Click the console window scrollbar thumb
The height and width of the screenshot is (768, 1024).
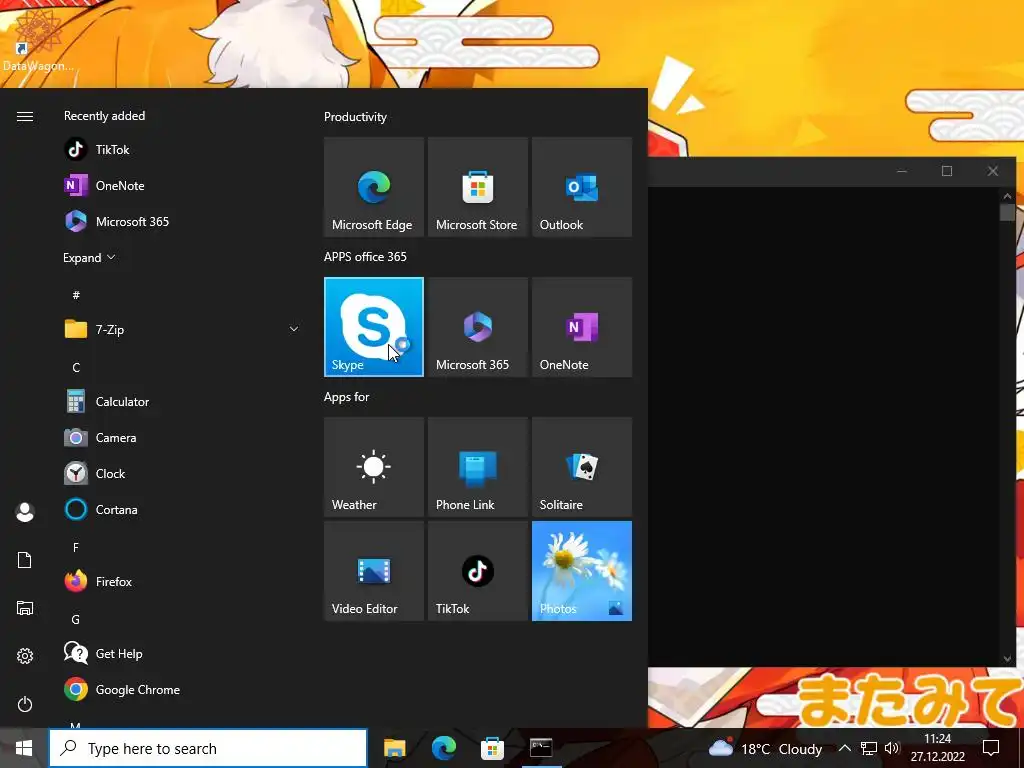(x=1007, y=212)
